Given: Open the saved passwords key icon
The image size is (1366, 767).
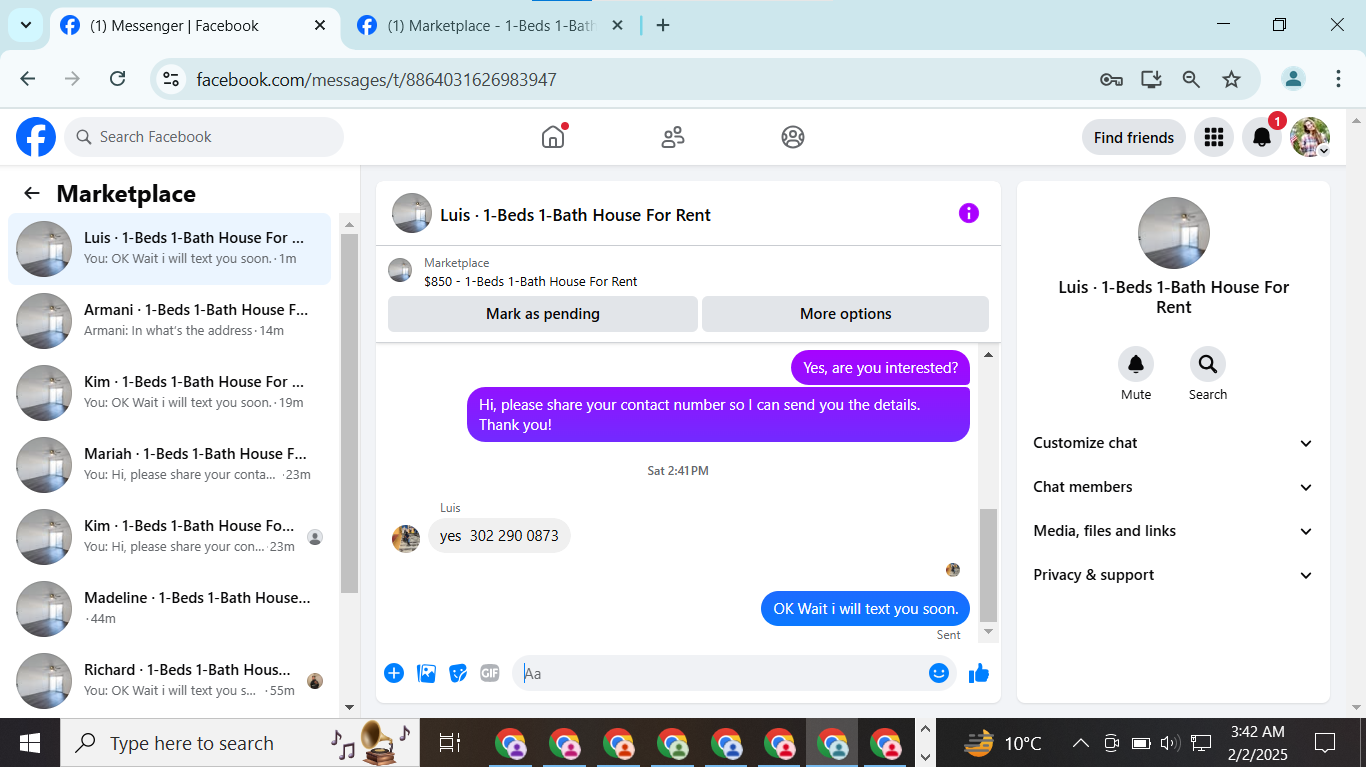Looking at the screenshot, I should pyautogui.click(x=1111, y=79).
